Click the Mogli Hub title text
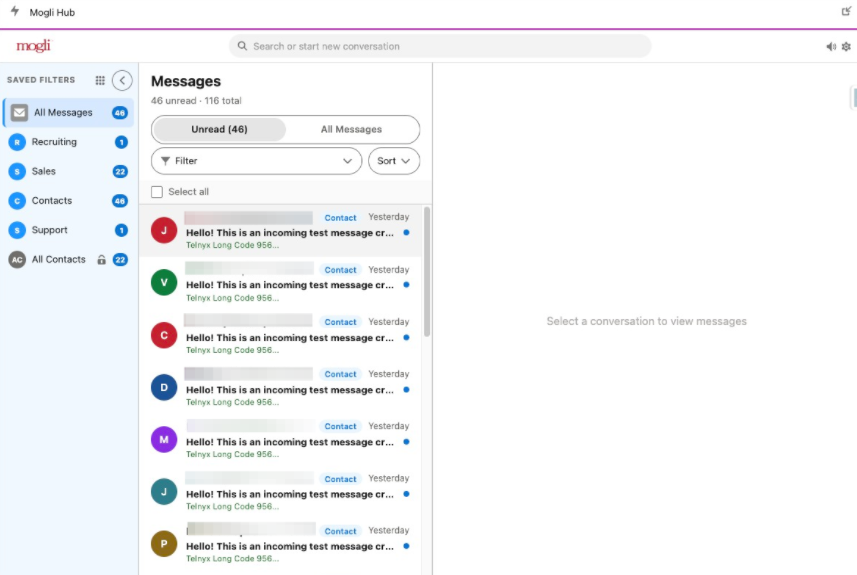Screen dimensions: 857x575 click(x=52, y=12)
